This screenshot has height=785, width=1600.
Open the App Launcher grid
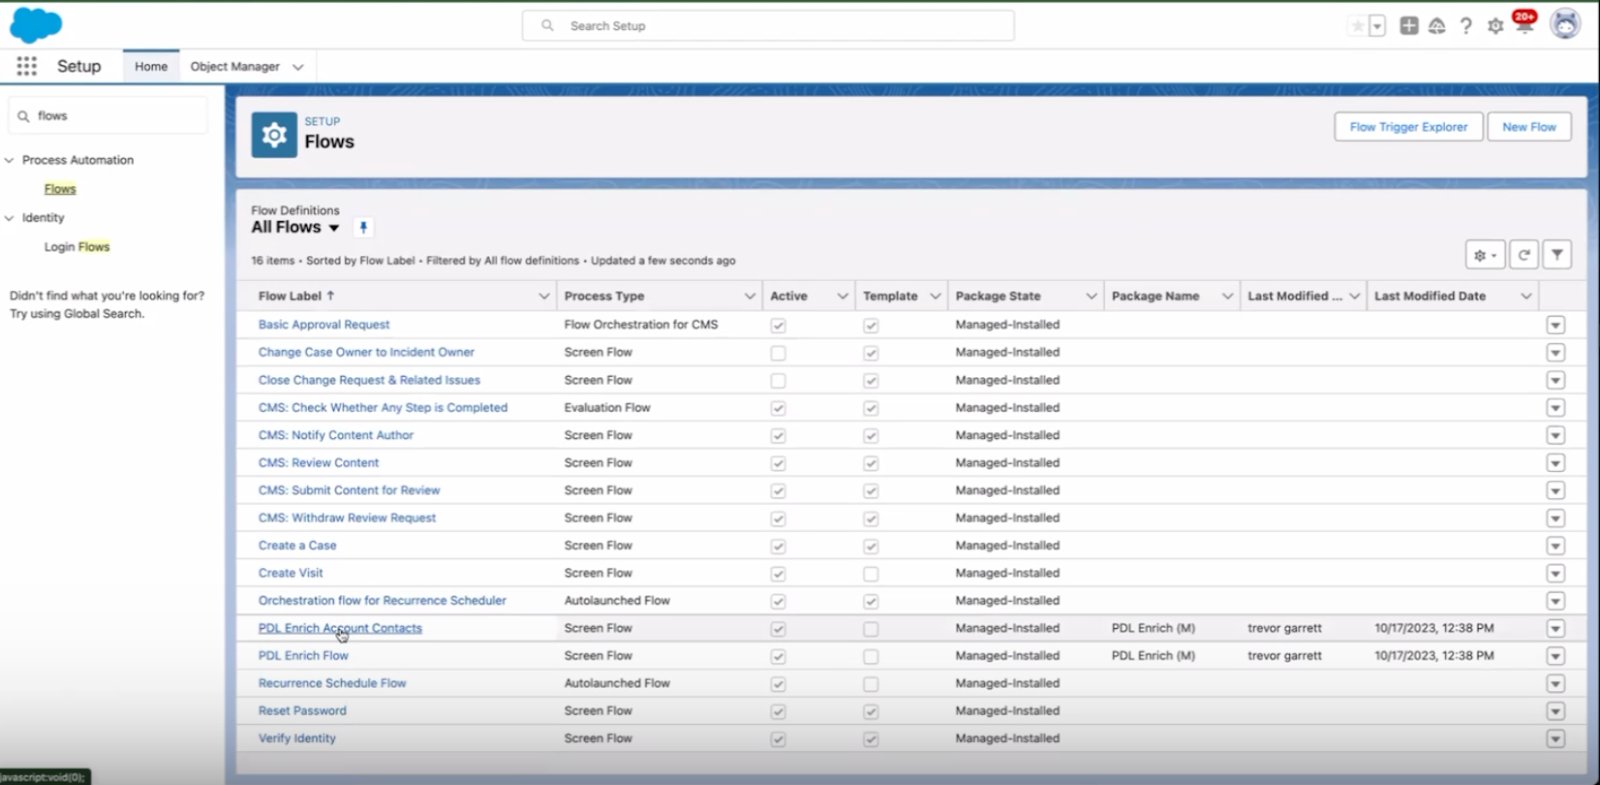pyautogui.click(x=27, y=66)
